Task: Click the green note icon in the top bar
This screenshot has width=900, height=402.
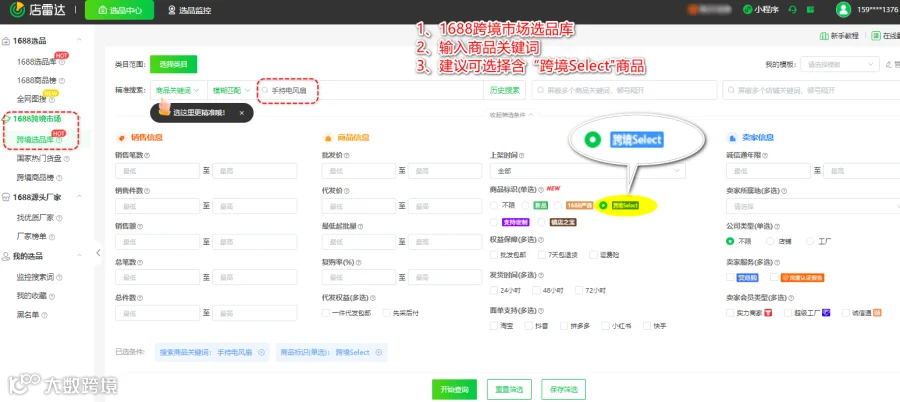Action: (811, 10)
